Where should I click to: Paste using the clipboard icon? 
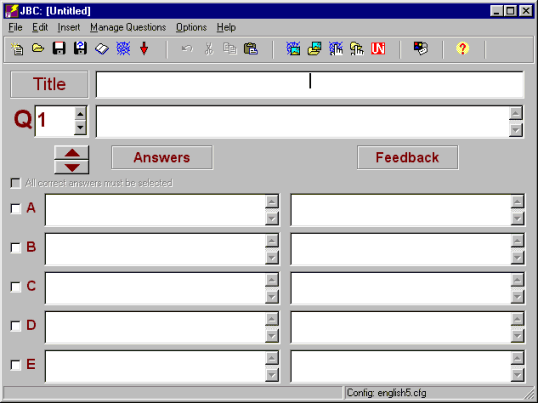(x=251, y=49)
